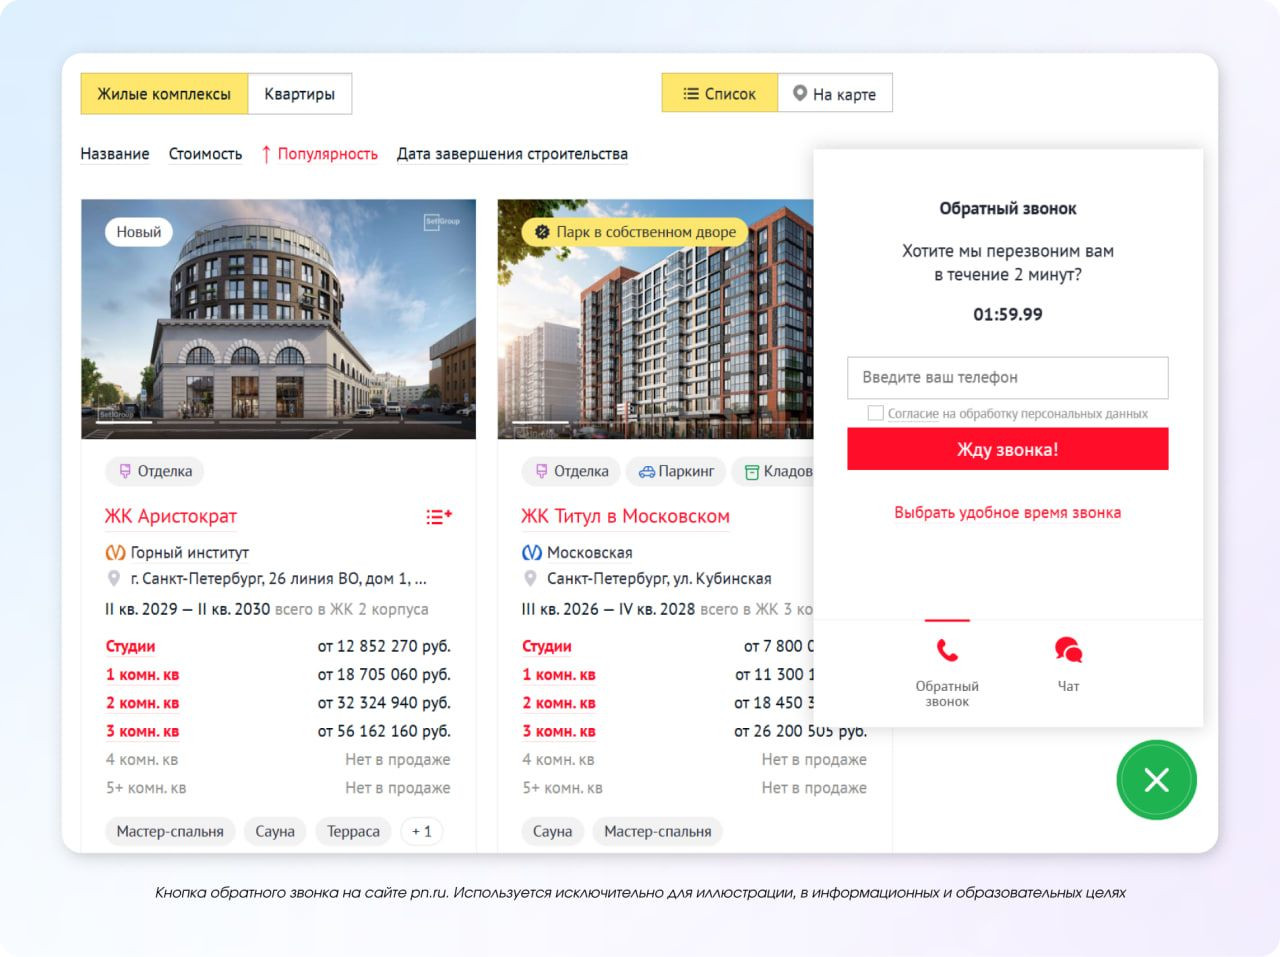Sort listings by Стоимость
Image resolution: width=1280 pixels, height=957 pixels.
(205, 154)
